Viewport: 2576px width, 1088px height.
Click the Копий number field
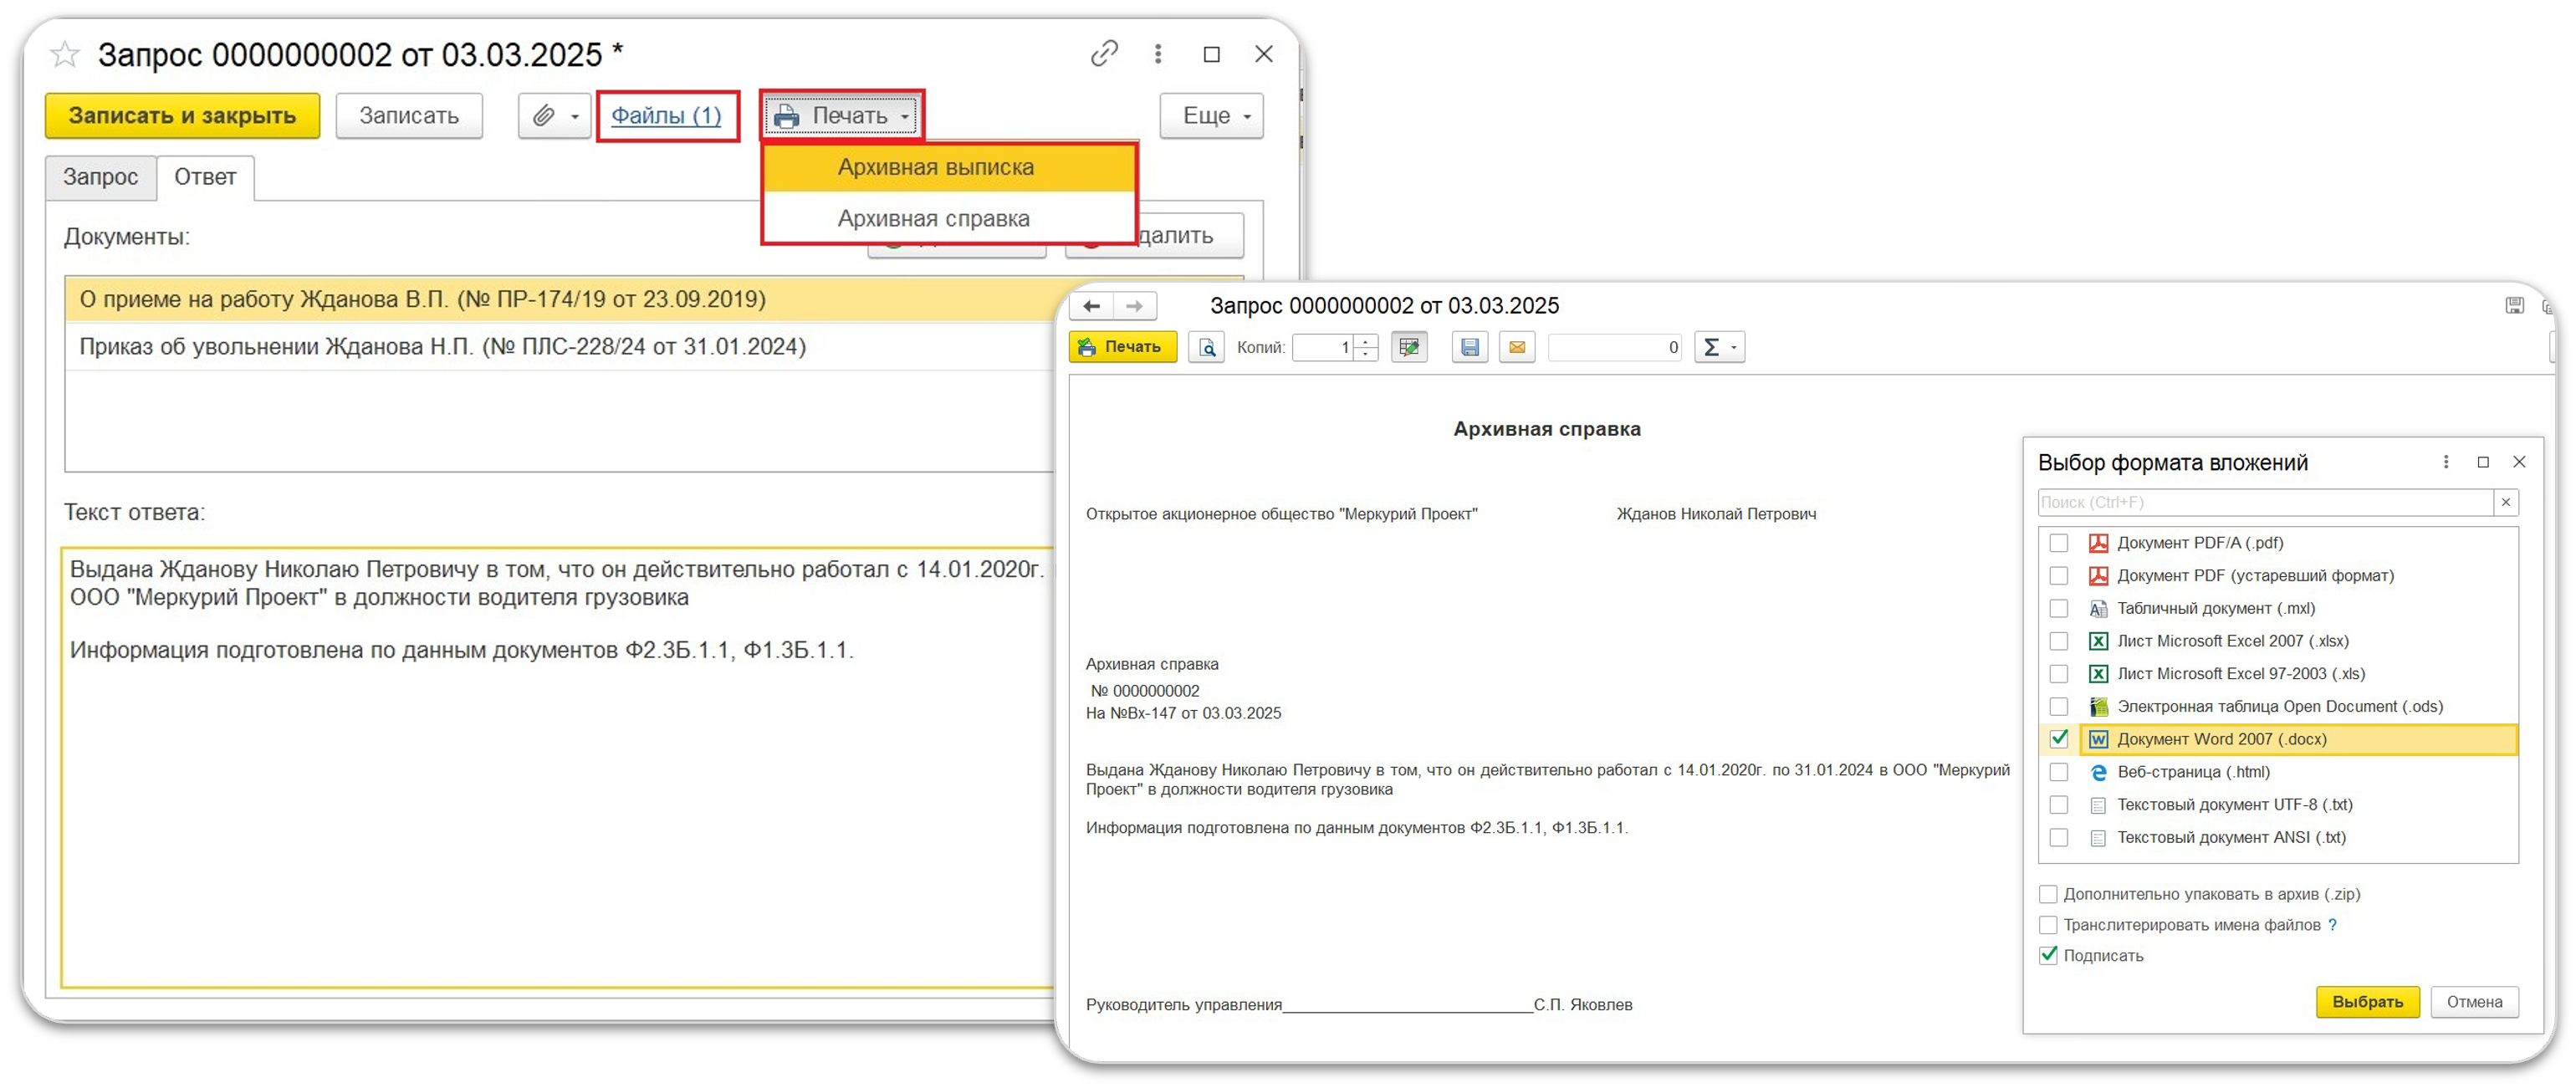[1324, 347]
